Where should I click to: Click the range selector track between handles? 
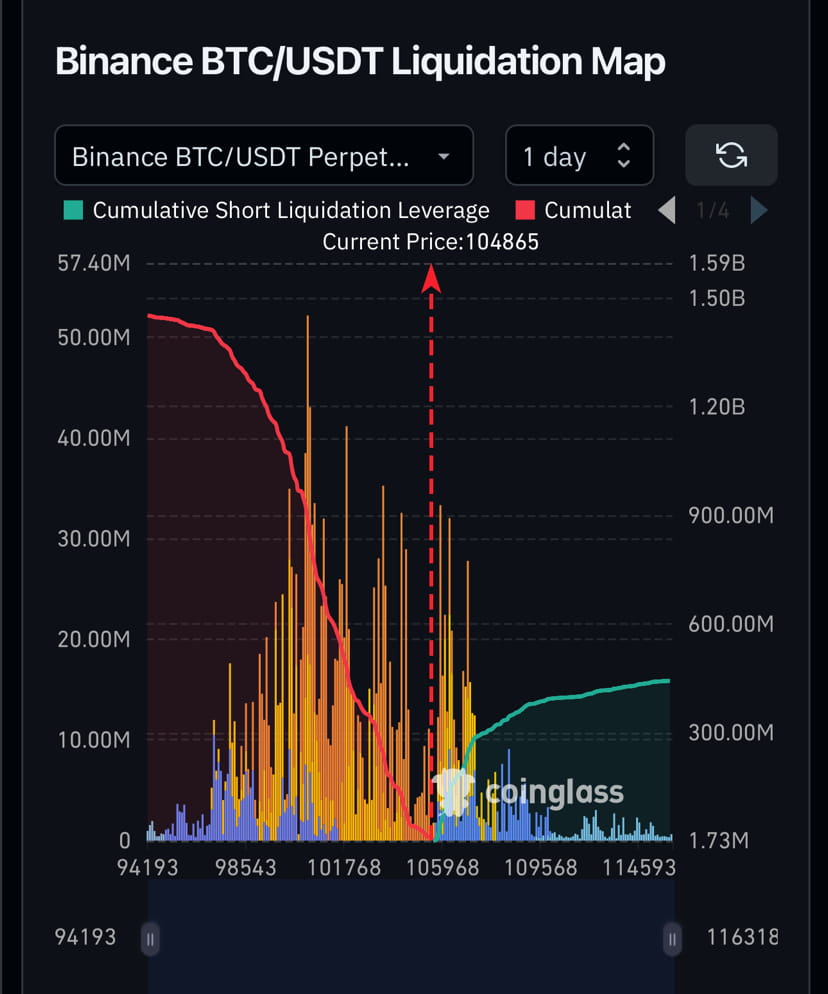point(411,937)
